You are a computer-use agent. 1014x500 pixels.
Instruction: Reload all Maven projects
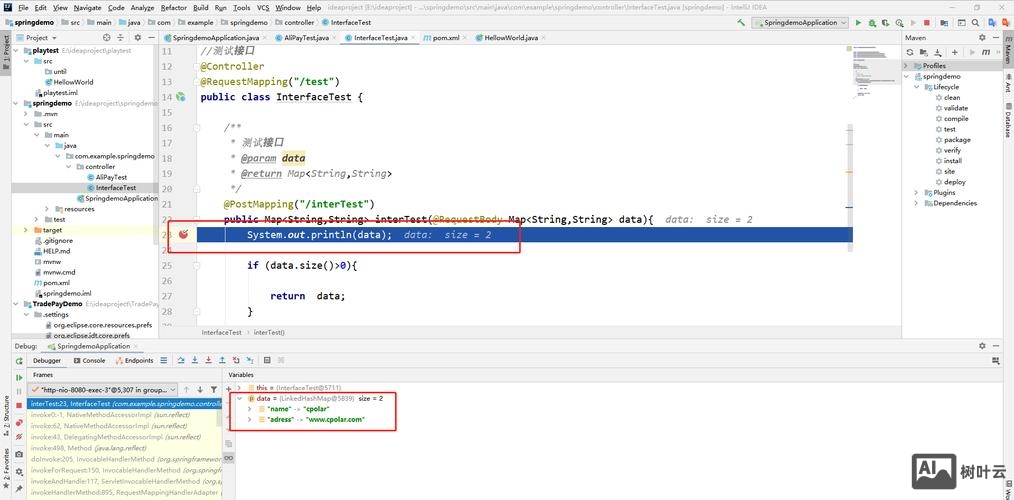910,52
